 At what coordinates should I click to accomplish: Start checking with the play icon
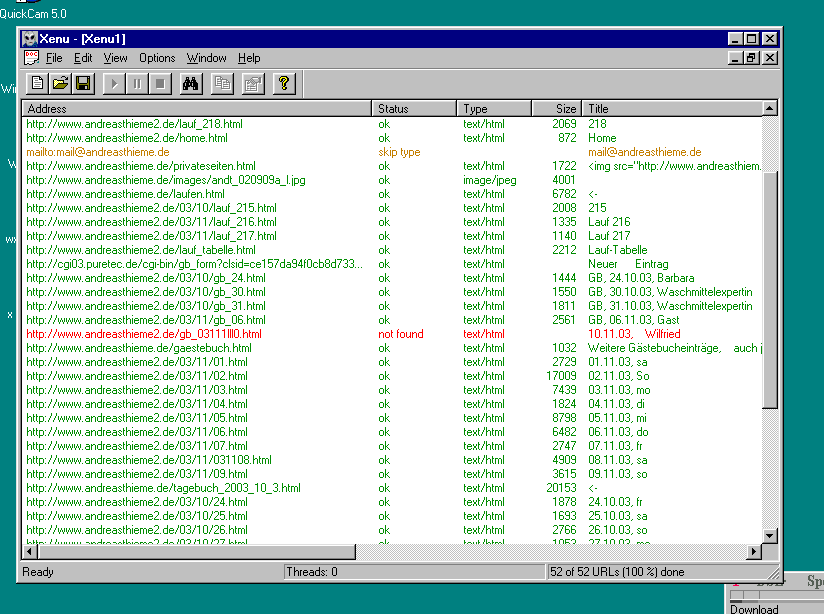114,84
